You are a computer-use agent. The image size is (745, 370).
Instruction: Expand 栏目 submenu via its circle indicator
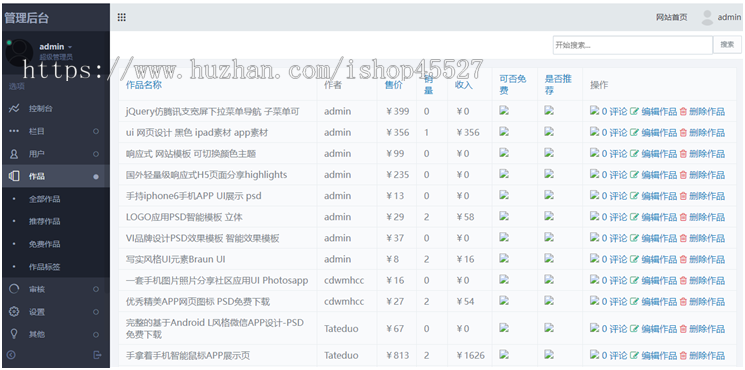(96, 131)
